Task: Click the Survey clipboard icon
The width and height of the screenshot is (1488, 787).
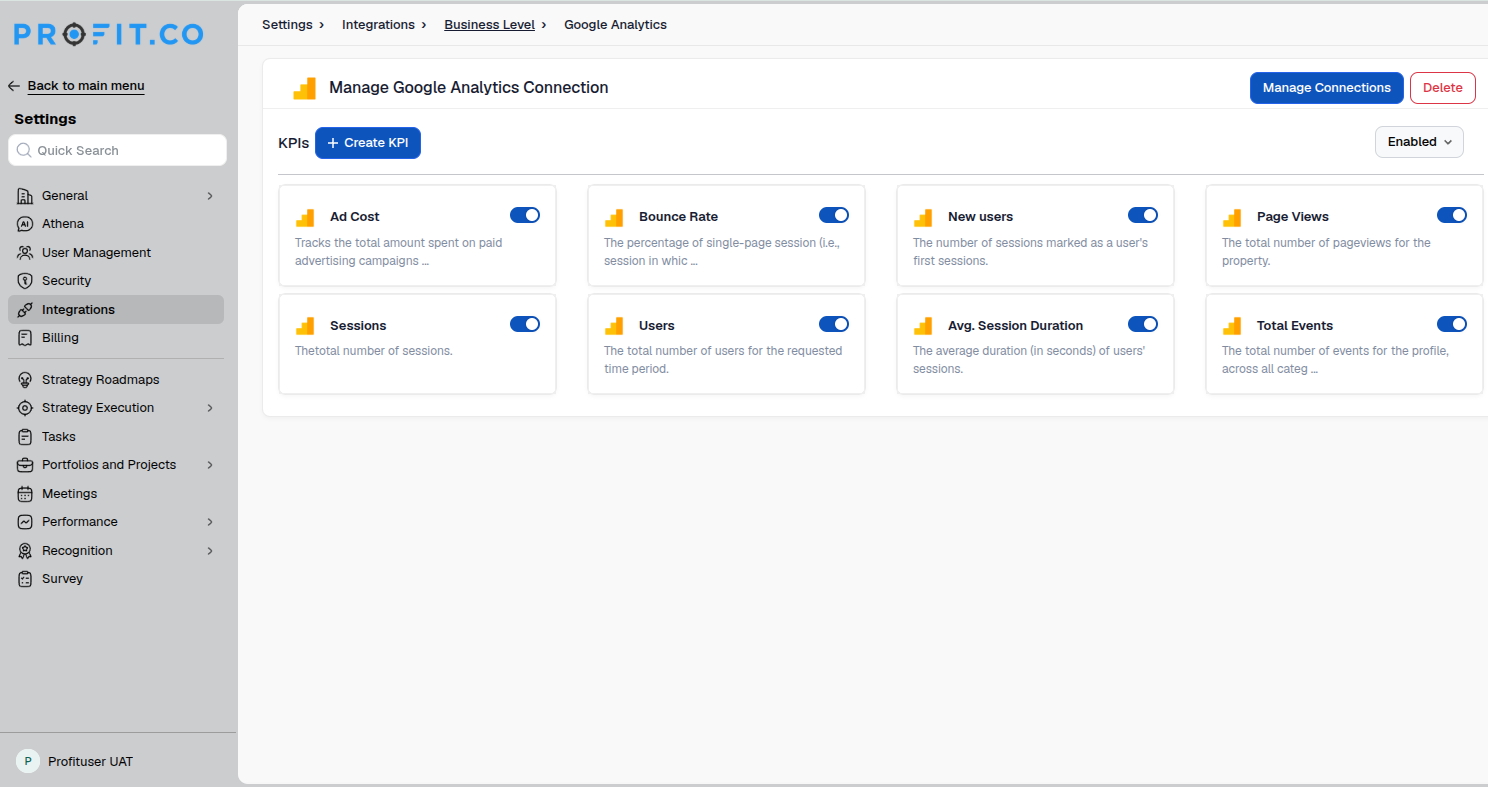Action: (x=25, y=579)
